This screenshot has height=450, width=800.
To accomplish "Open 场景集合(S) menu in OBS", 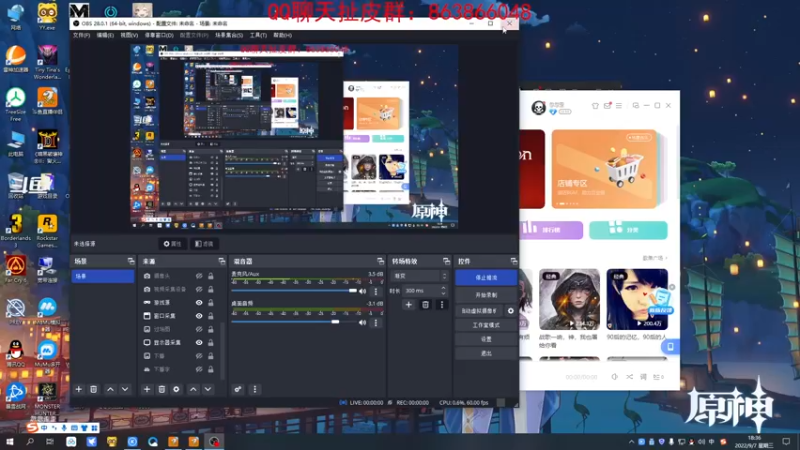I will [x=229, y=35].
